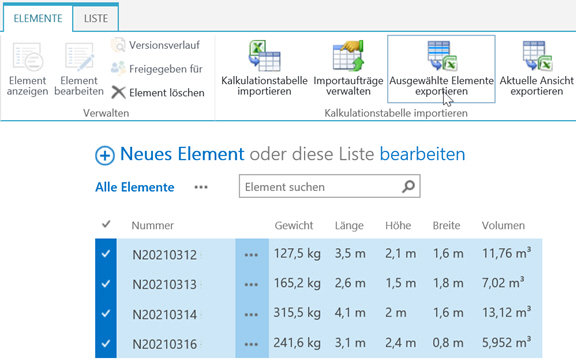Open Versionsverlauf in the ribbon
This screenshot has width=576, height=363.
155,45
